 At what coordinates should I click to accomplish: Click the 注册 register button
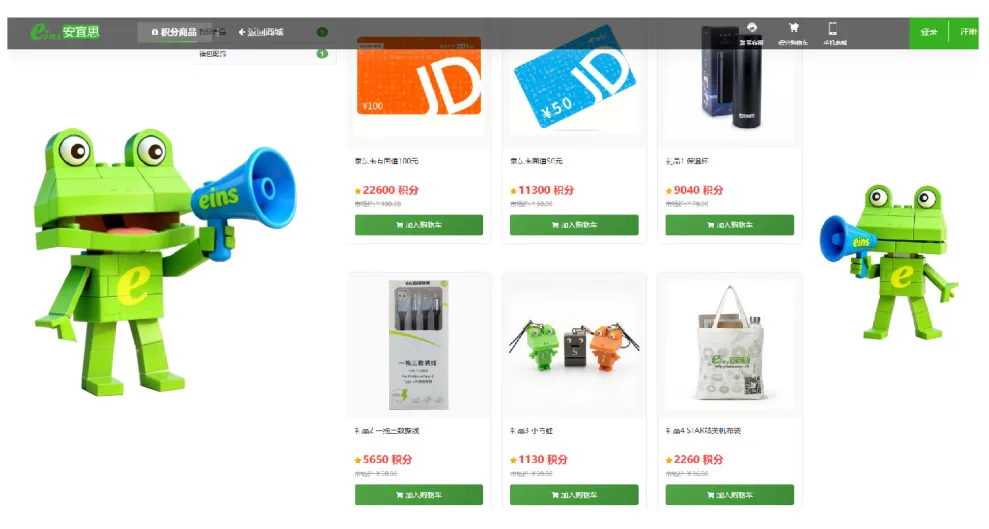coord(968,33)
